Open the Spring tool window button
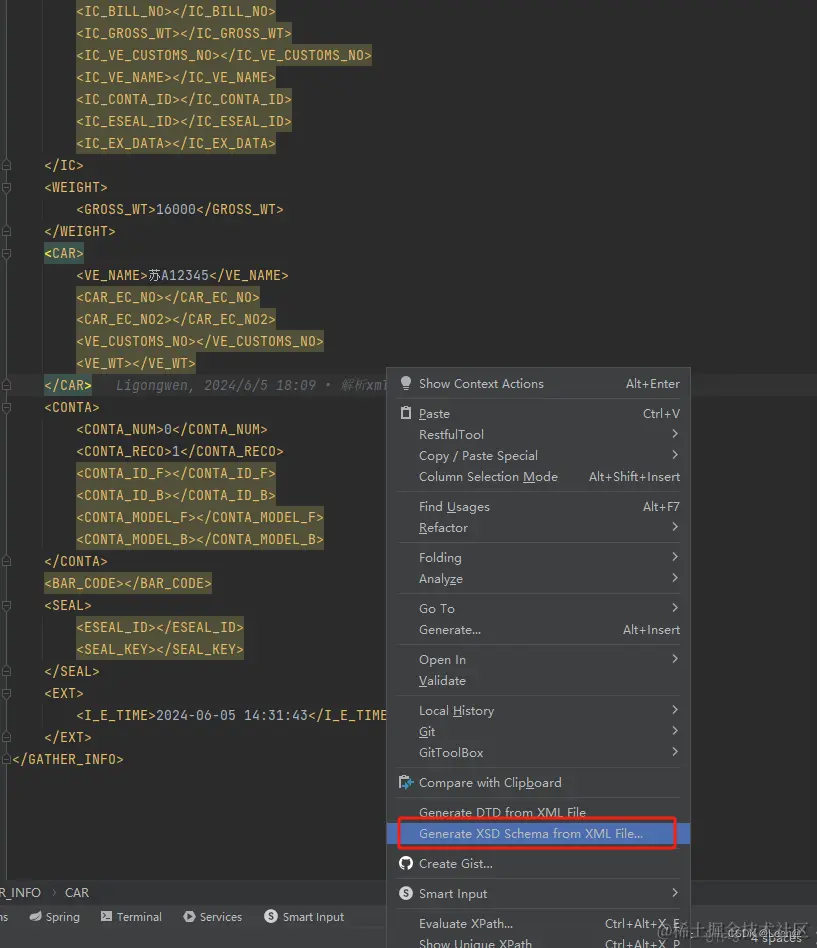Image resolution: width=817 pixels, height=948 pixels. pos(54,917)
